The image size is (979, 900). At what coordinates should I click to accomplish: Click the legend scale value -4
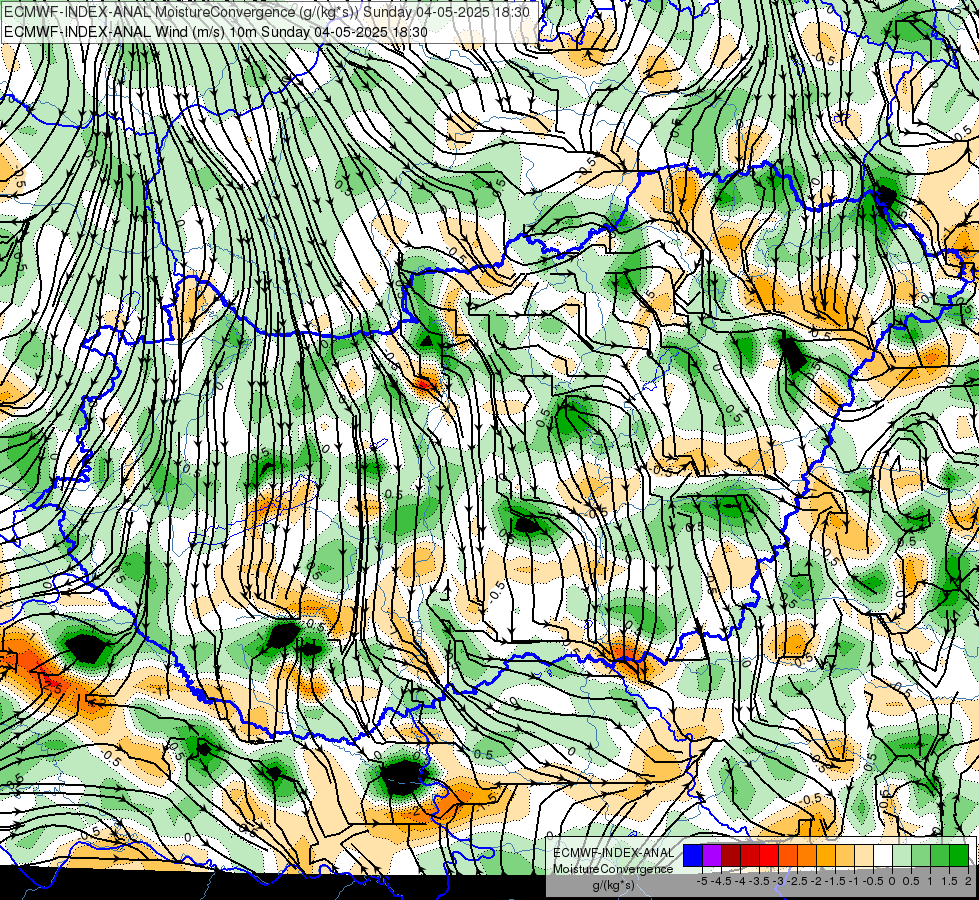click(740, 881)
